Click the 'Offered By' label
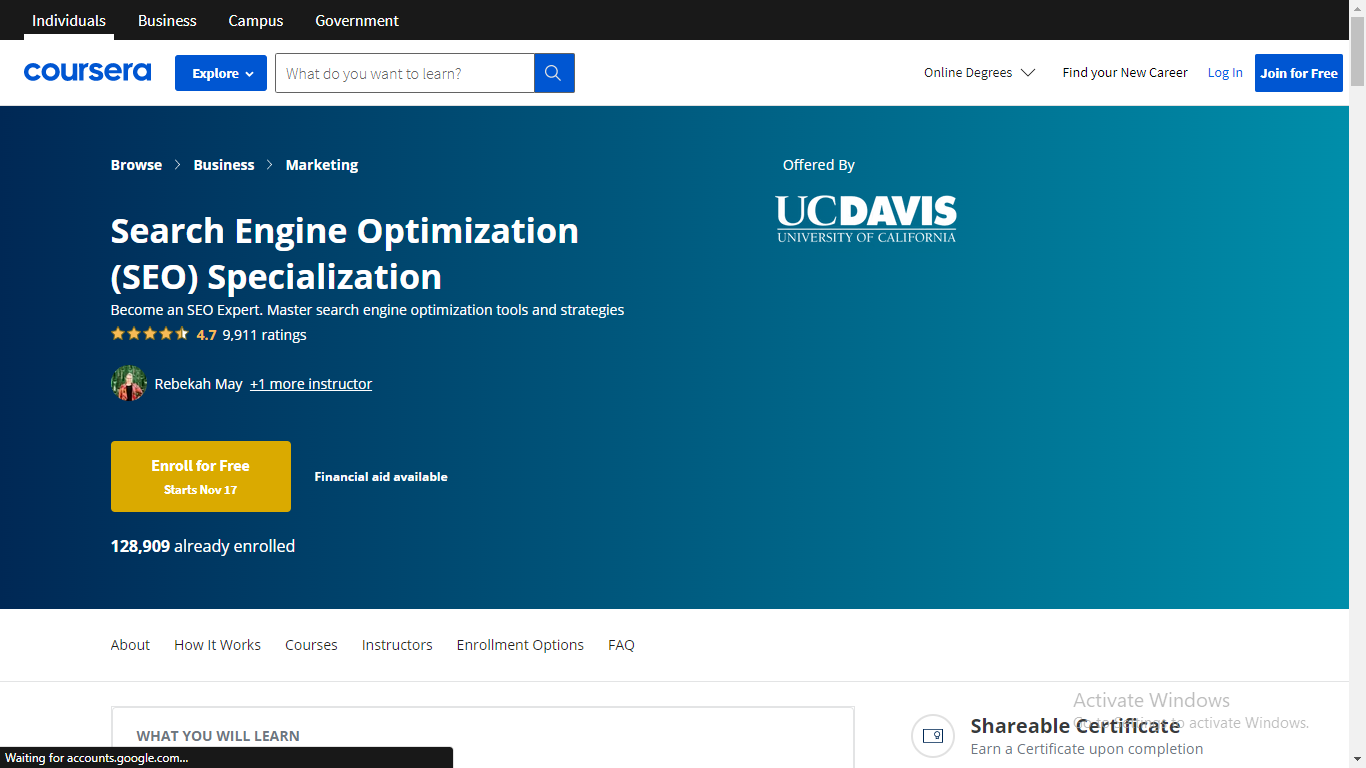The width and height of the screenshot is (1366, 768). click(x=819, y=165)
